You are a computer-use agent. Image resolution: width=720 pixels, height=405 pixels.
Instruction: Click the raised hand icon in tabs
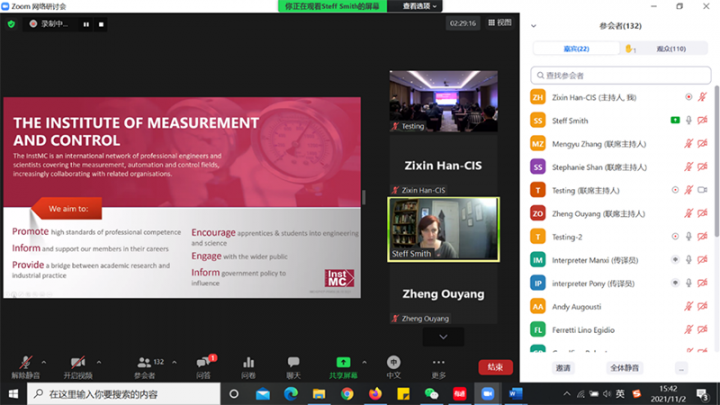coord(630,49)
